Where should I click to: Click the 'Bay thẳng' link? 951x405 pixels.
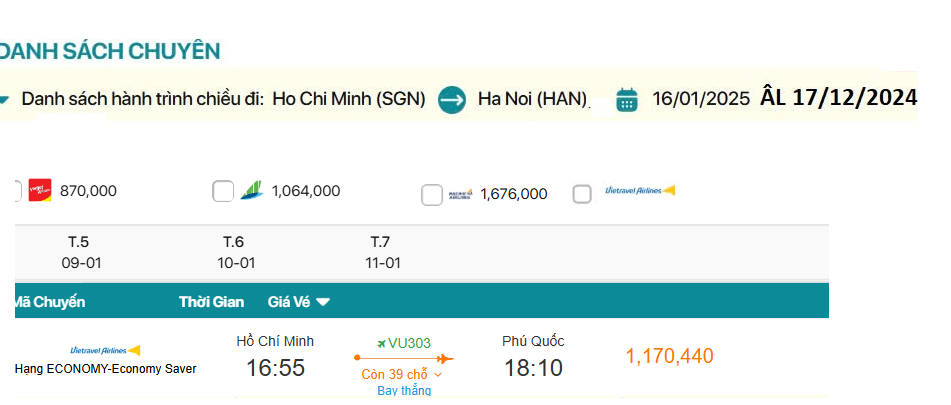404,390
